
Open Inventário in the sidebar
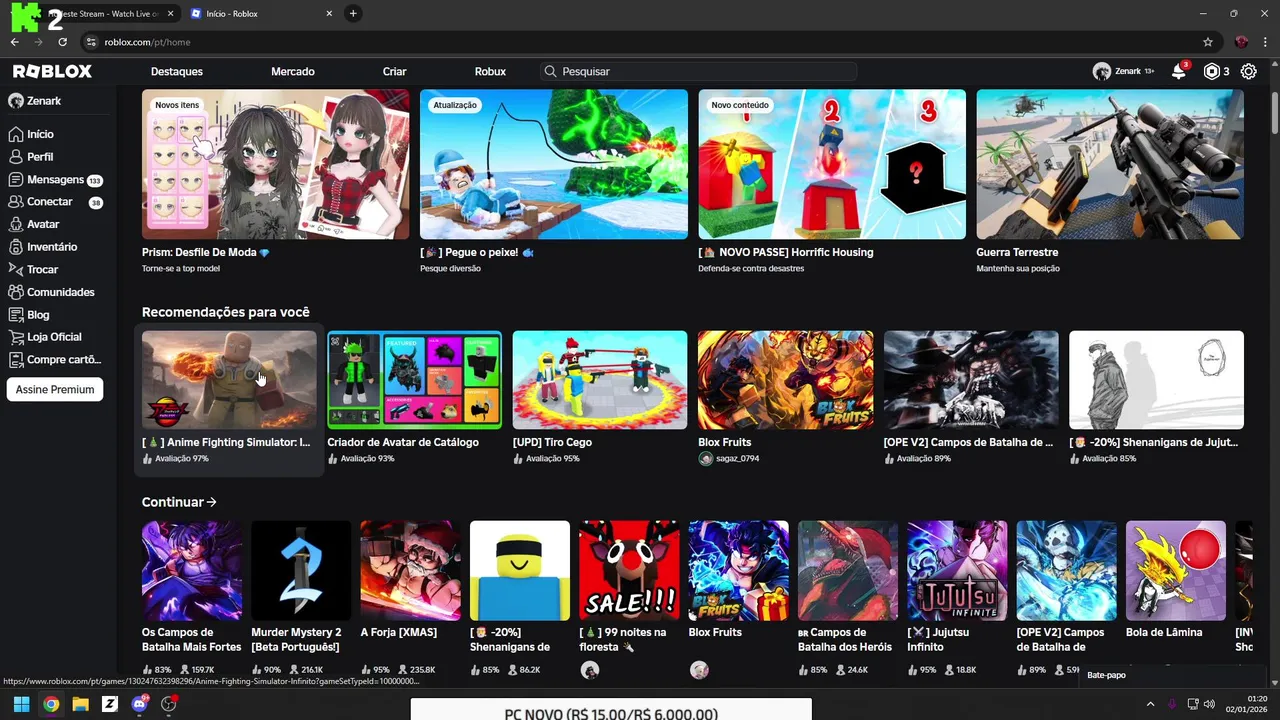52,247
